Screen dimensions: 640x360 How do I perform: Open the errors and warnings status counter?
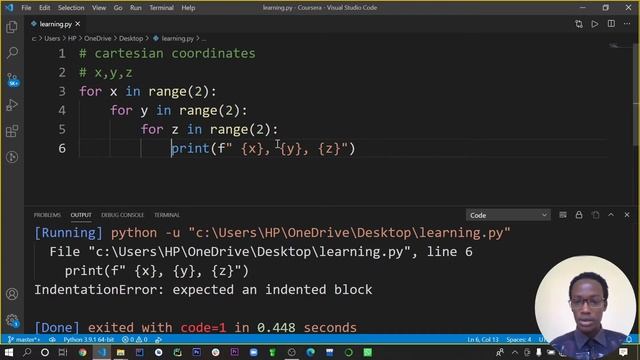(135, 340)
